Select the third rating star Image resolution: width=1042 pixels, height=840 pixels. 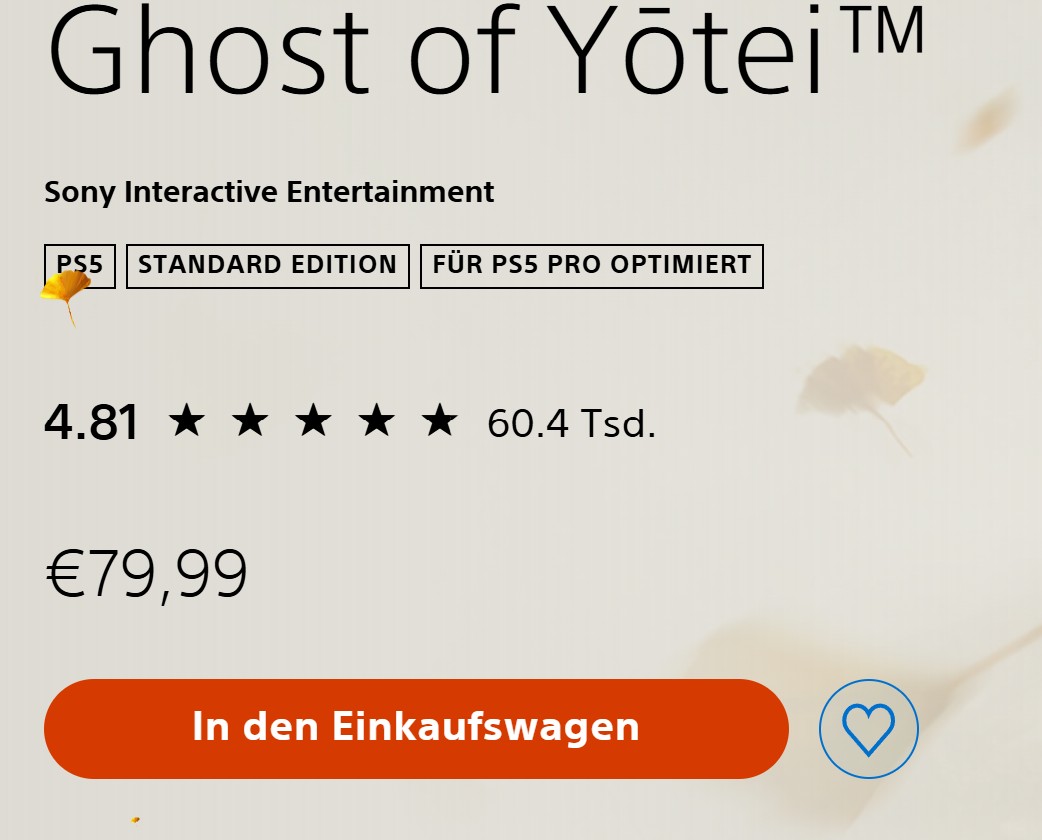[x=313, y=421]
